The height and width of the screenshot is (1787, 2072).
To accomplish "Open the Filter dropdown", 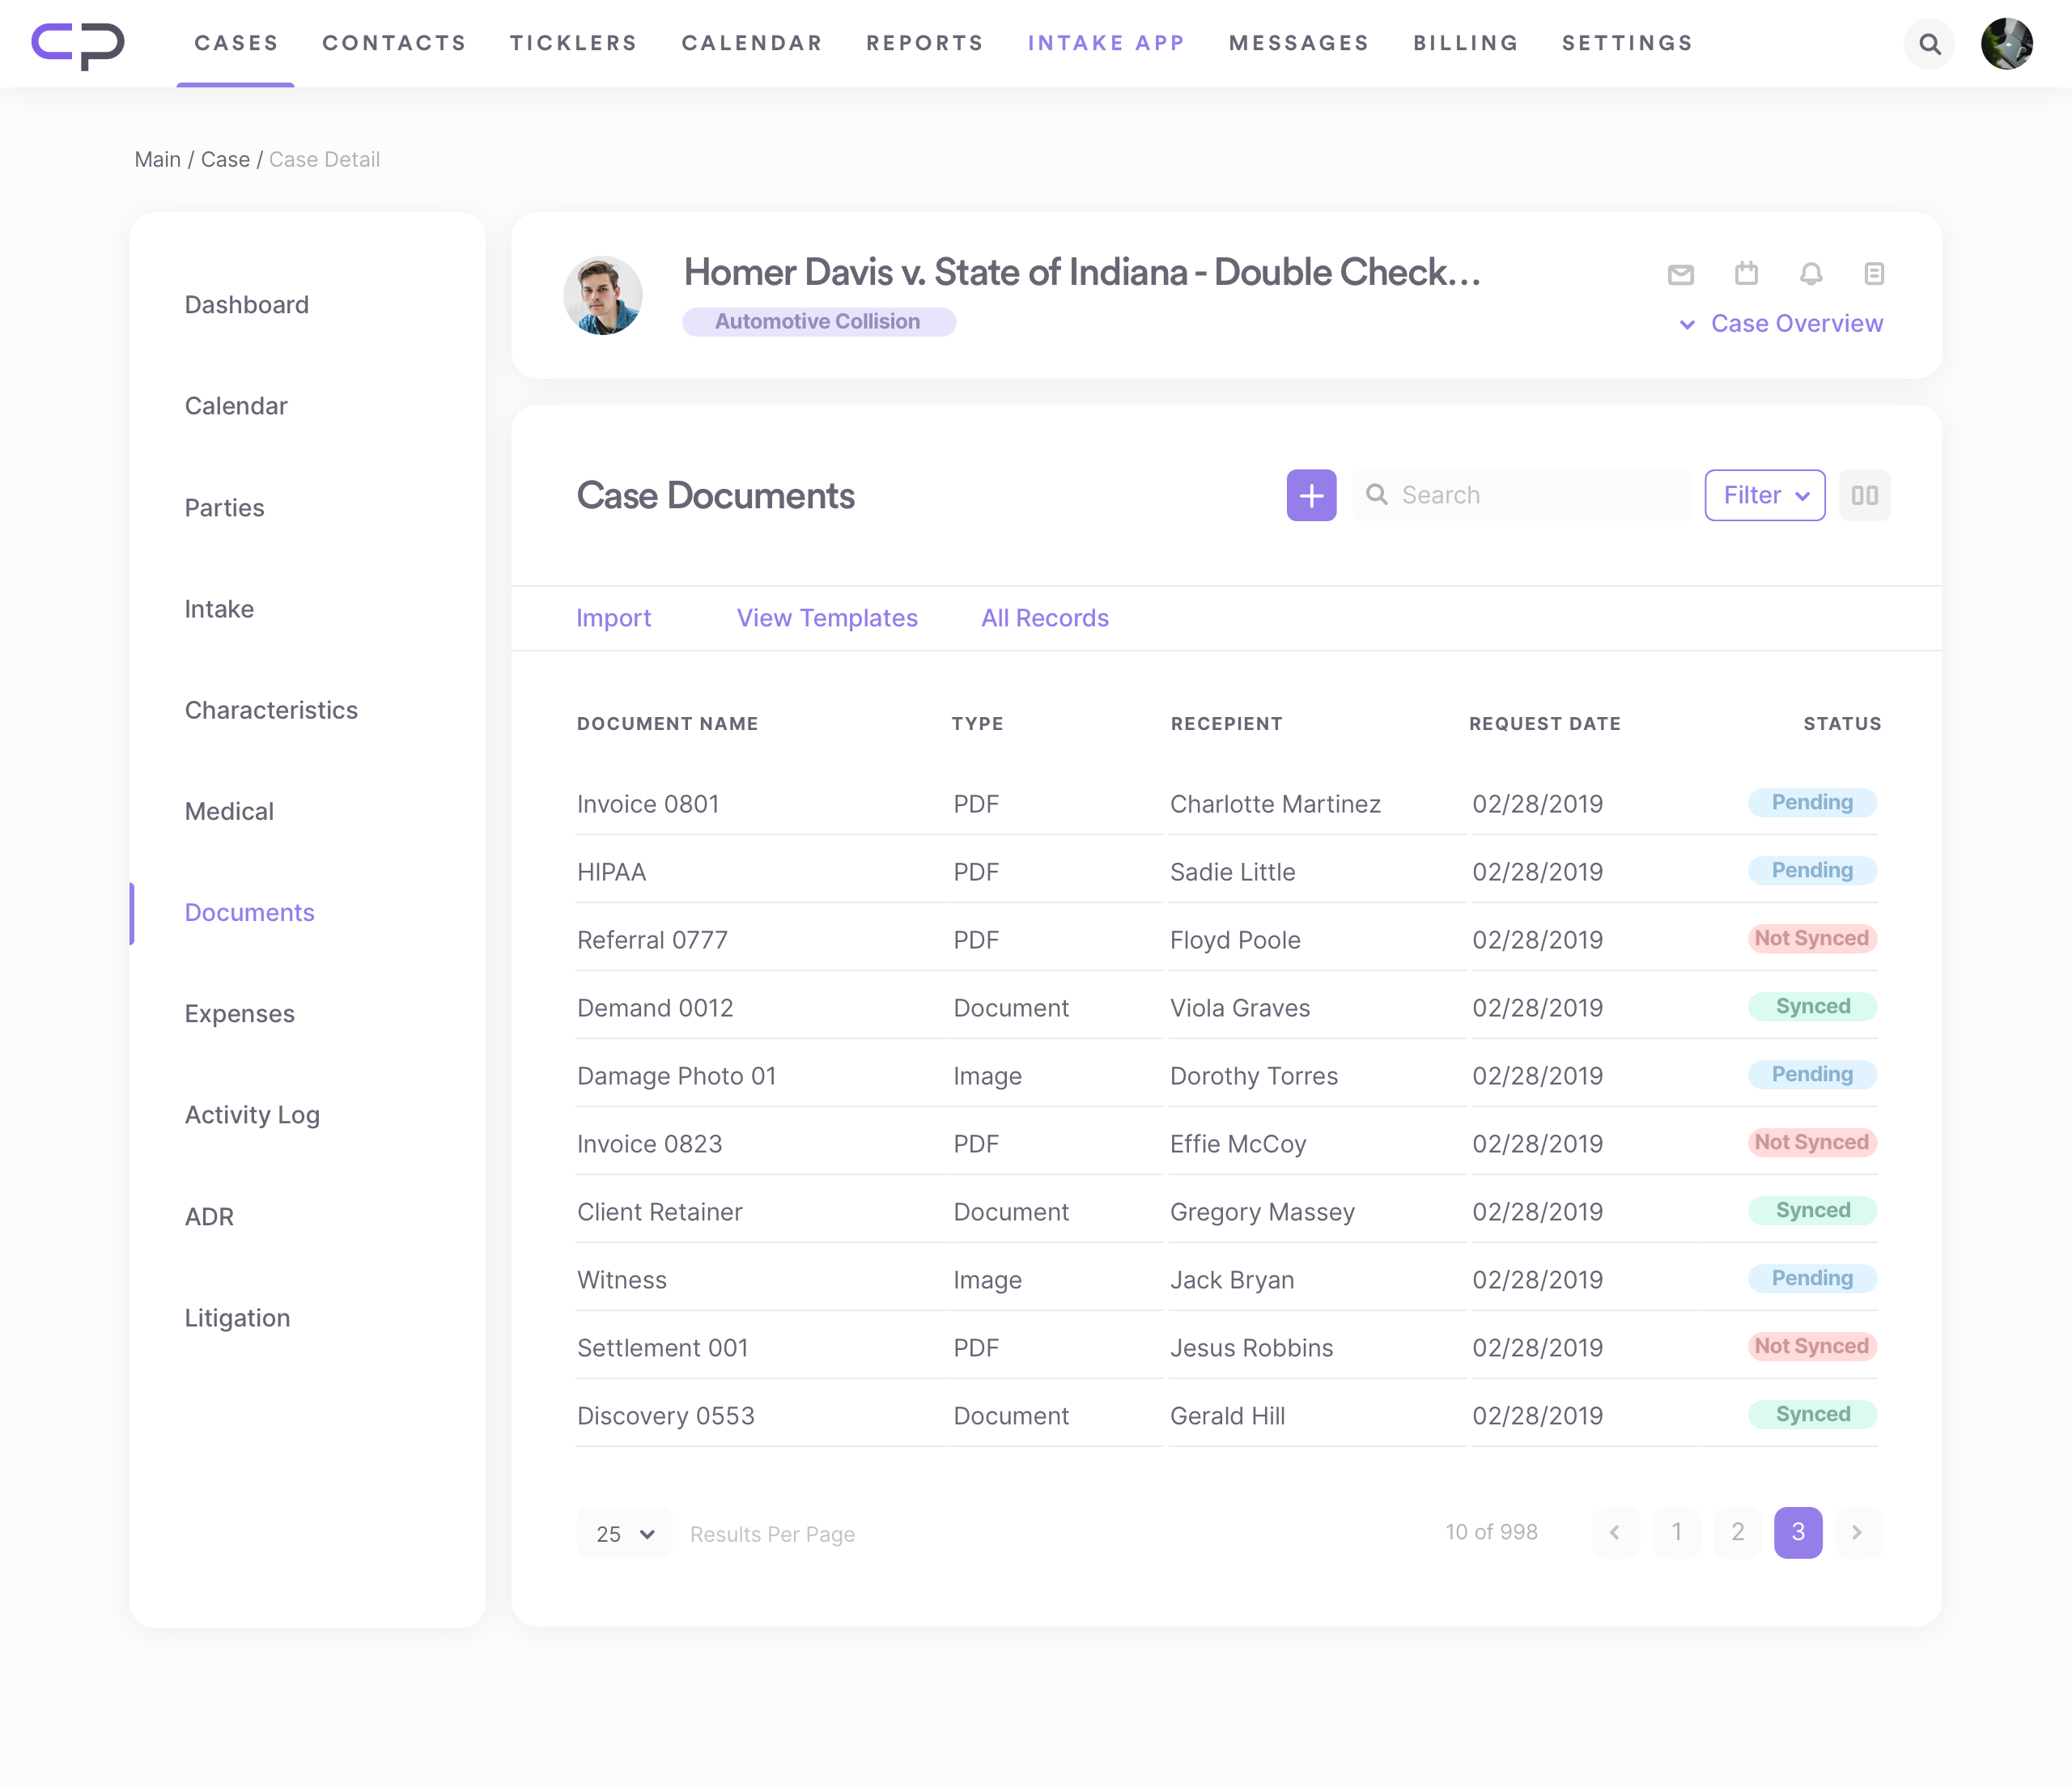I will pos(1764,495).
